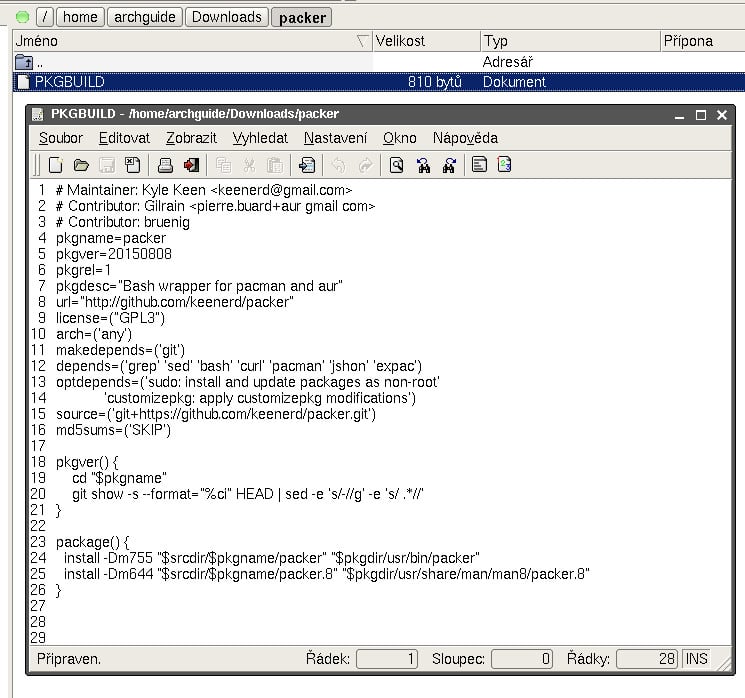The image size is (745, 698).
Task: Click the 'Downloads' path button
Action: pos(227,17)
